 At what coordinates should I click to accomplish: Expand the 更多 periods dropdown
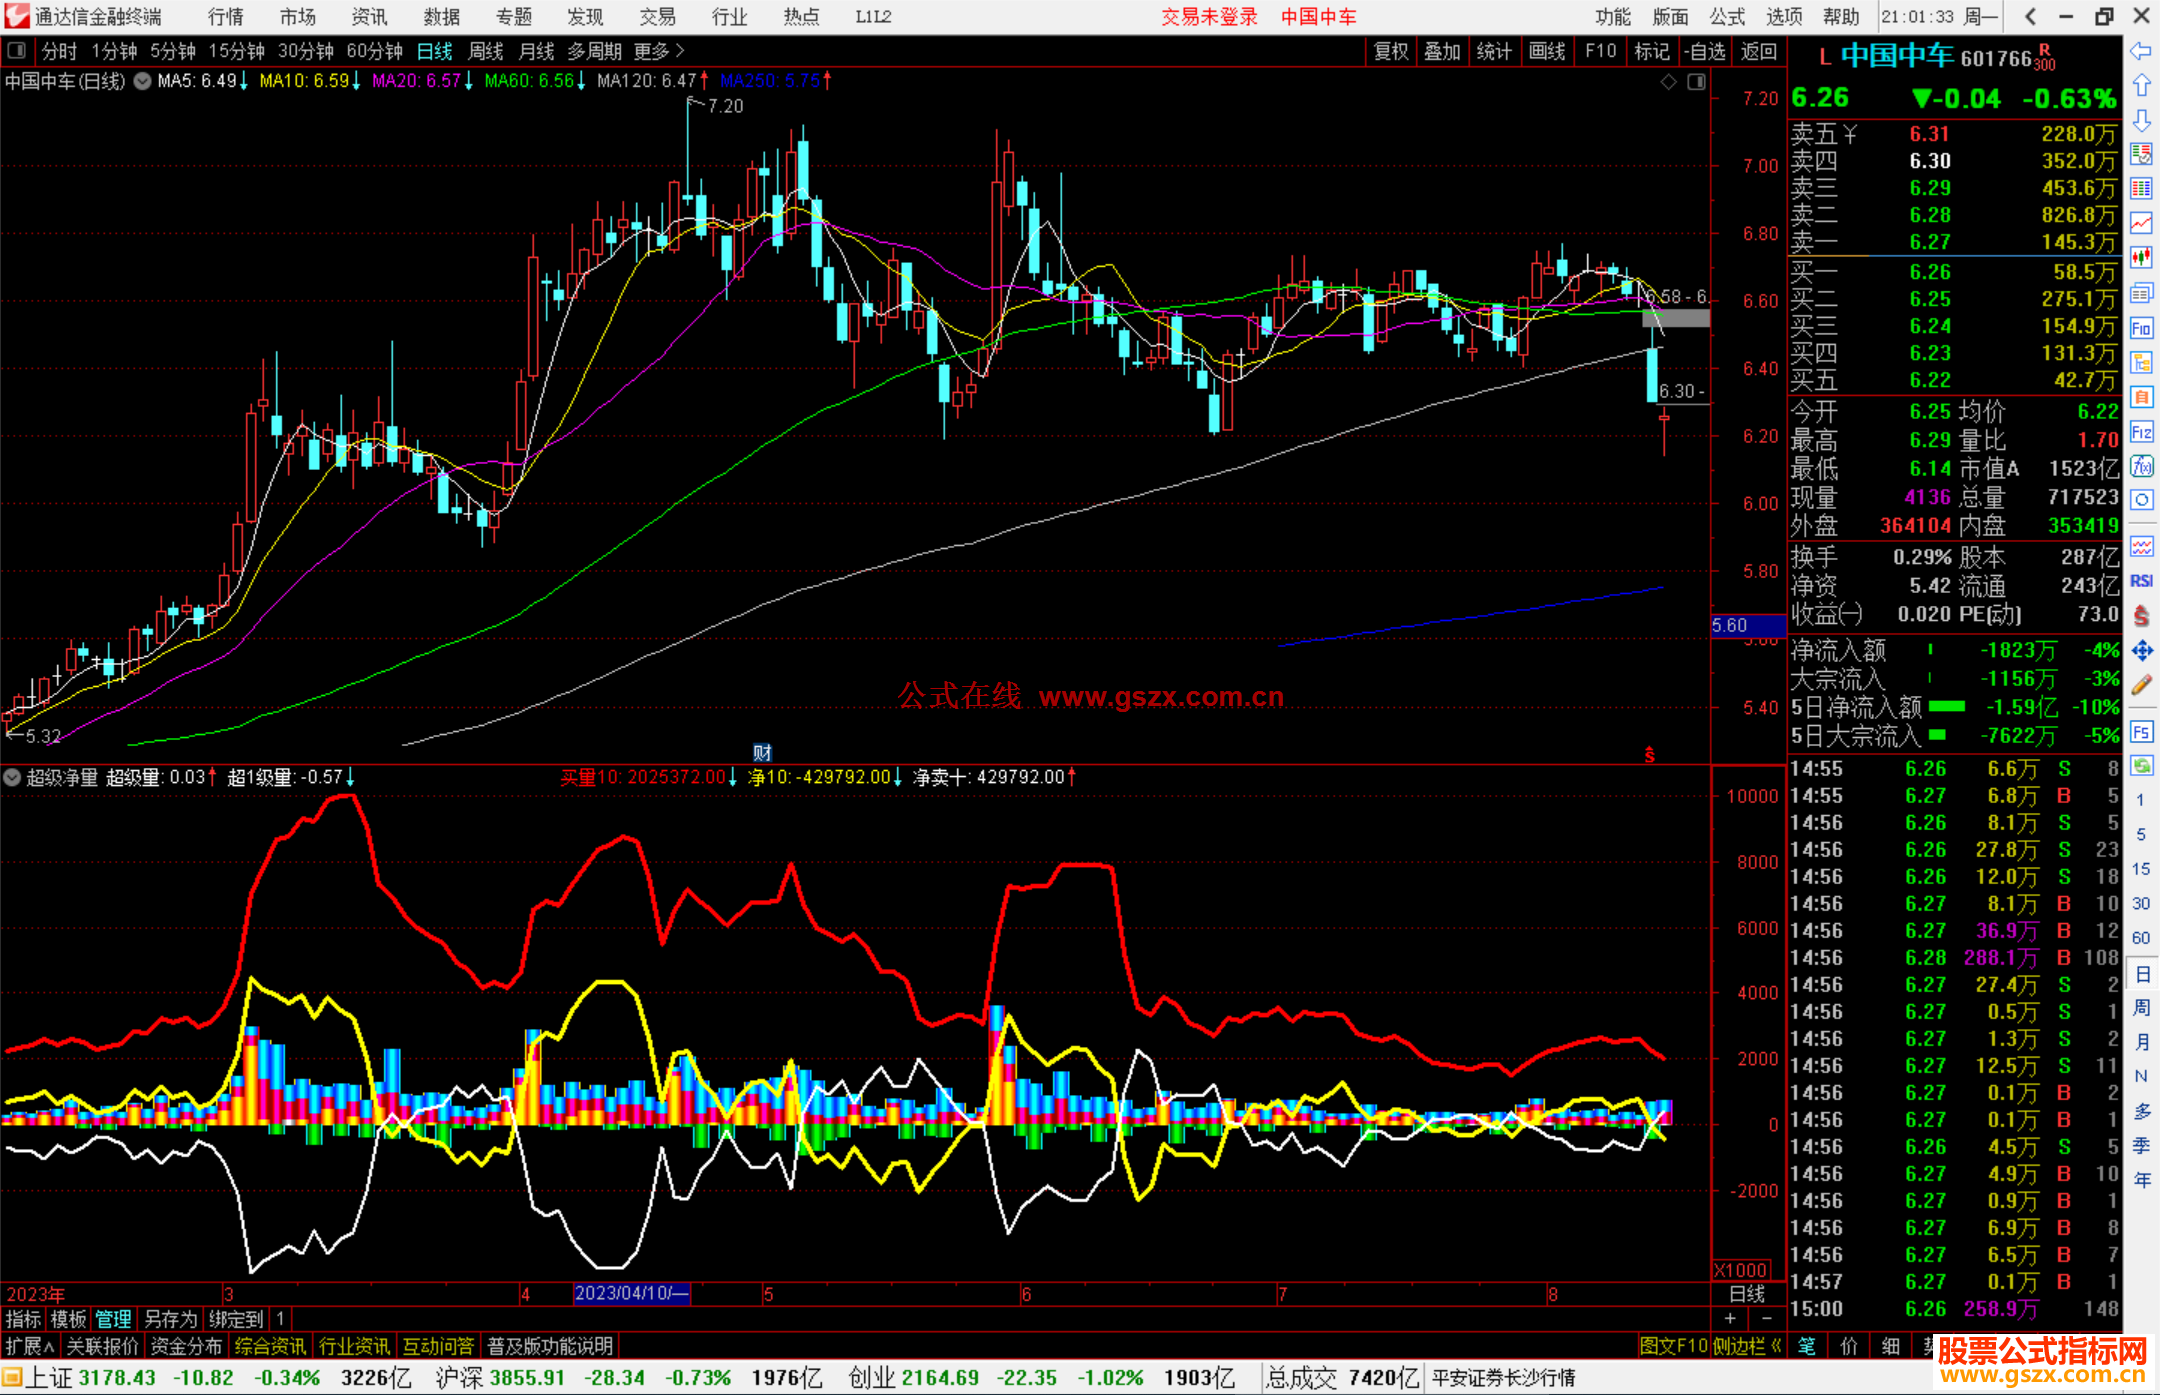[x=659, y=51]
